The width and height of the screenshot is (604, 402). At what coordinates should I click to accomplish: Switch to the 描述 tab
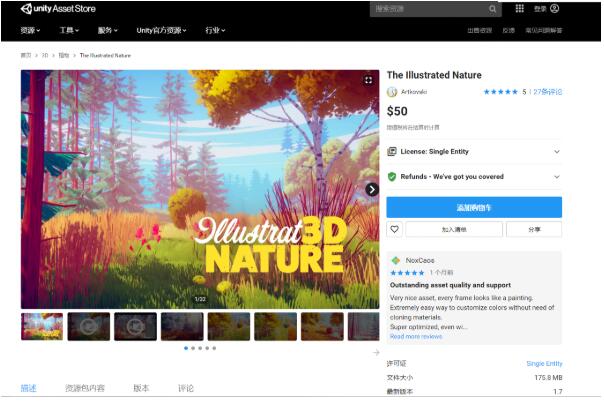click(28, 388)
